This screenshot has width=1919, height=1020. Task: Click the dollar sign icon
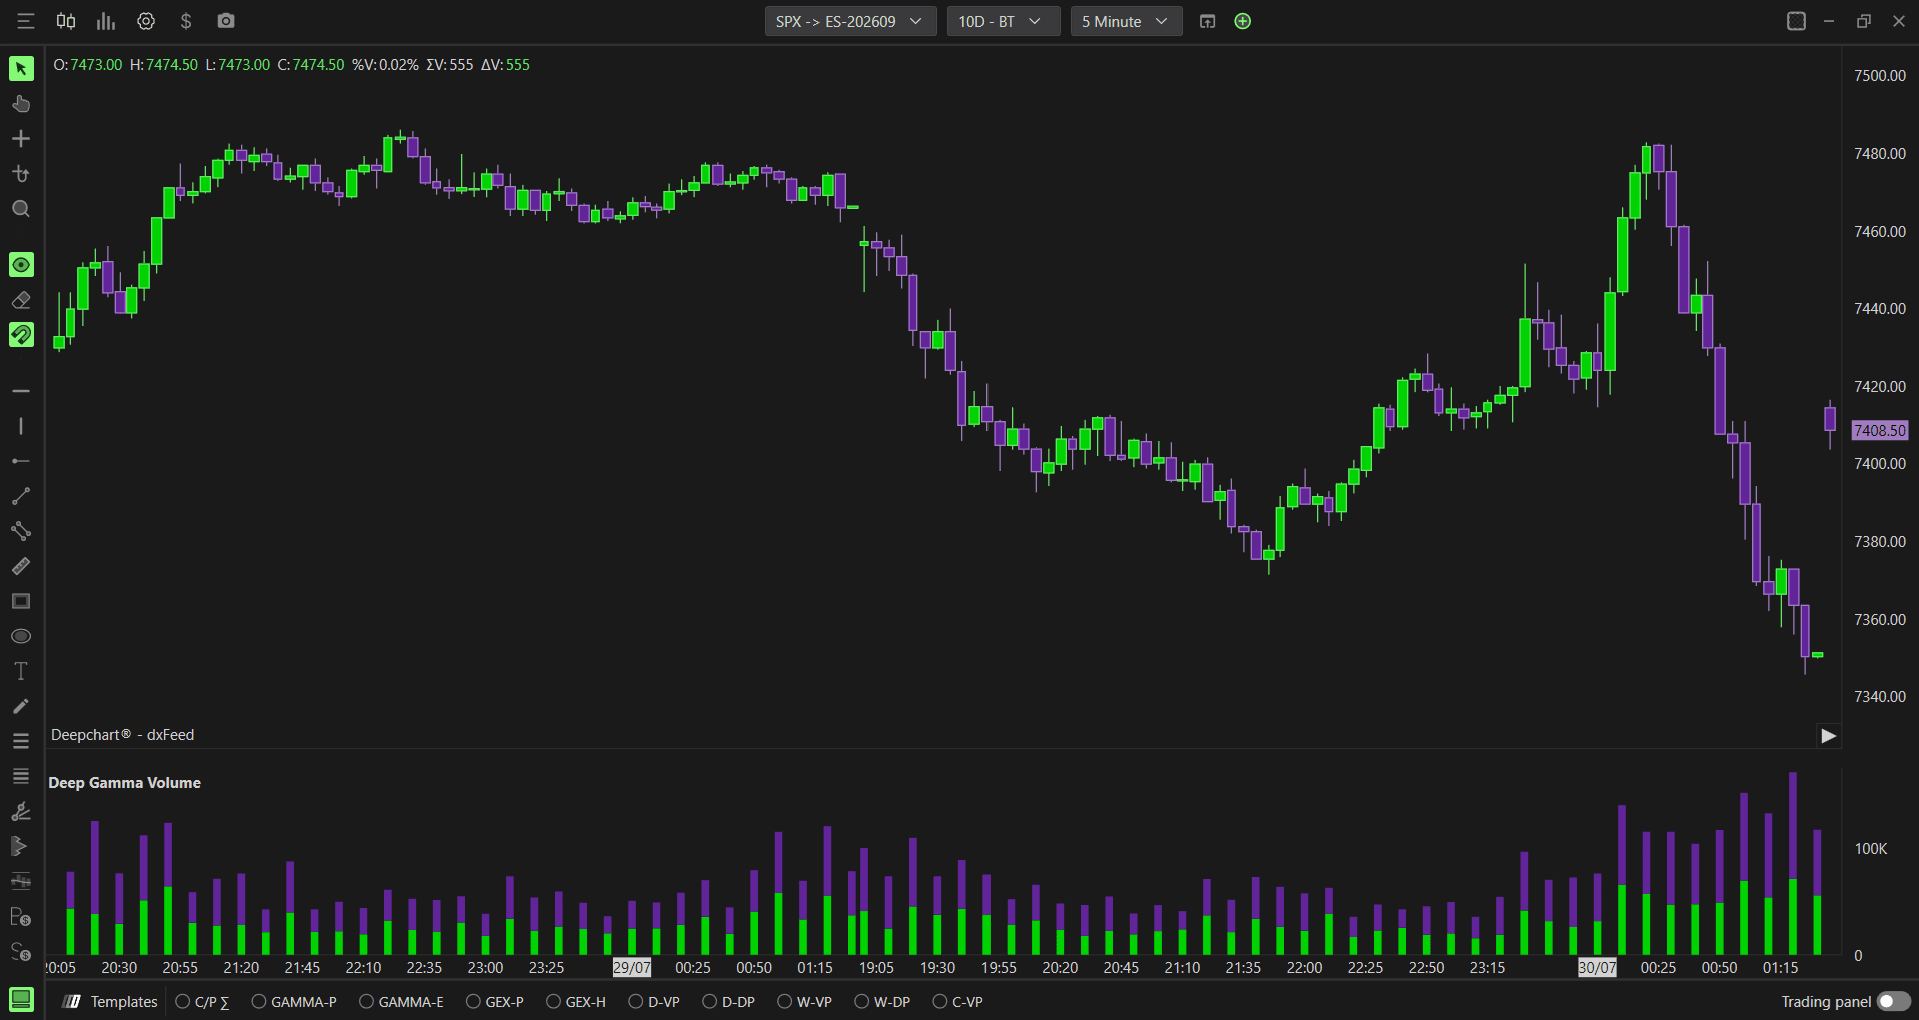click(x=186, y=21)
